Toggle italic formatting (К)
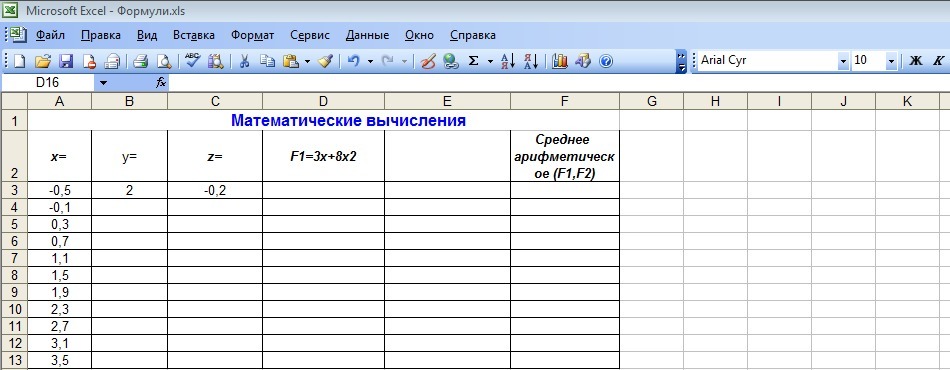The width and height of the screenshot is (950, 370). click(x=938, y=61)
